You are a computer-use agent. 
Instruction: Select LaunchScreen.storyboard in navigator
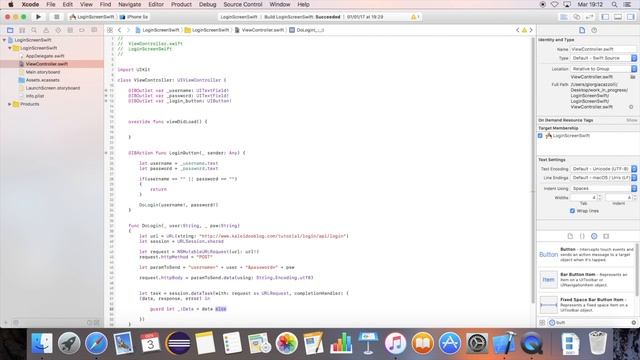point(53,88)
